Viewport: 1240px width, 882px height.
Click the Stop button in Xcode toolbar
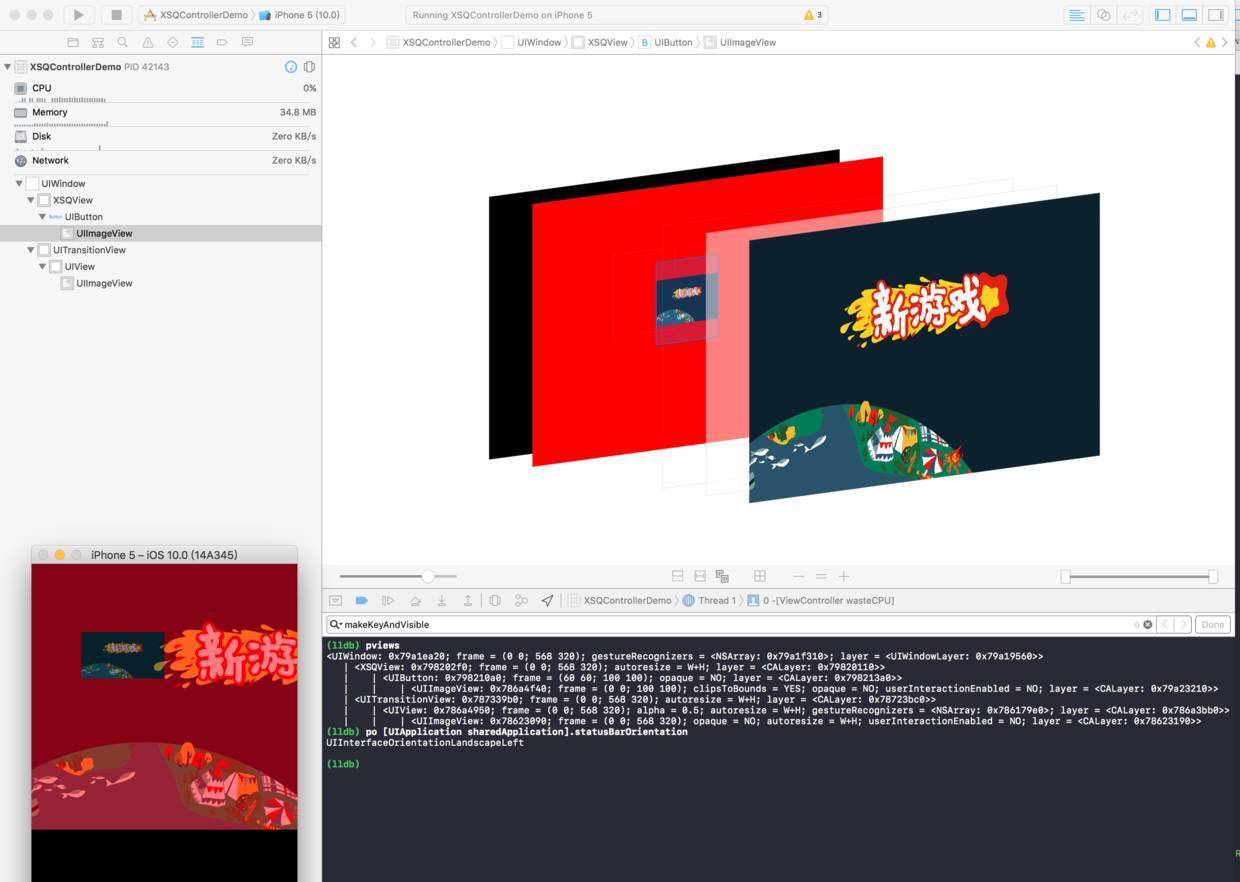(x=116, y=15)
